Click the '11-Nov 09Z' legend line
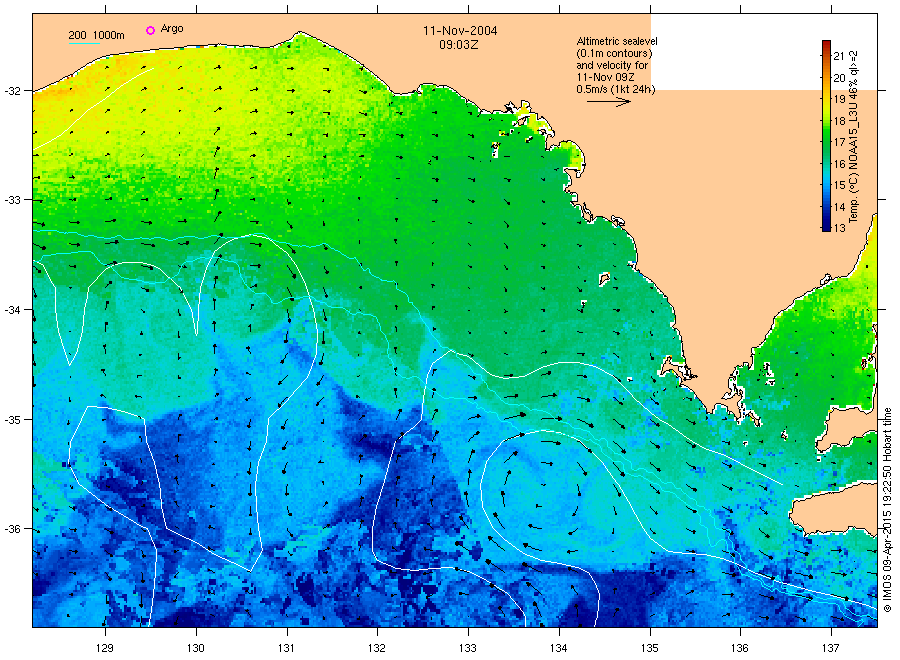Image resolution: width=900 pixels, height=660 pixels. tap(605, 77)
